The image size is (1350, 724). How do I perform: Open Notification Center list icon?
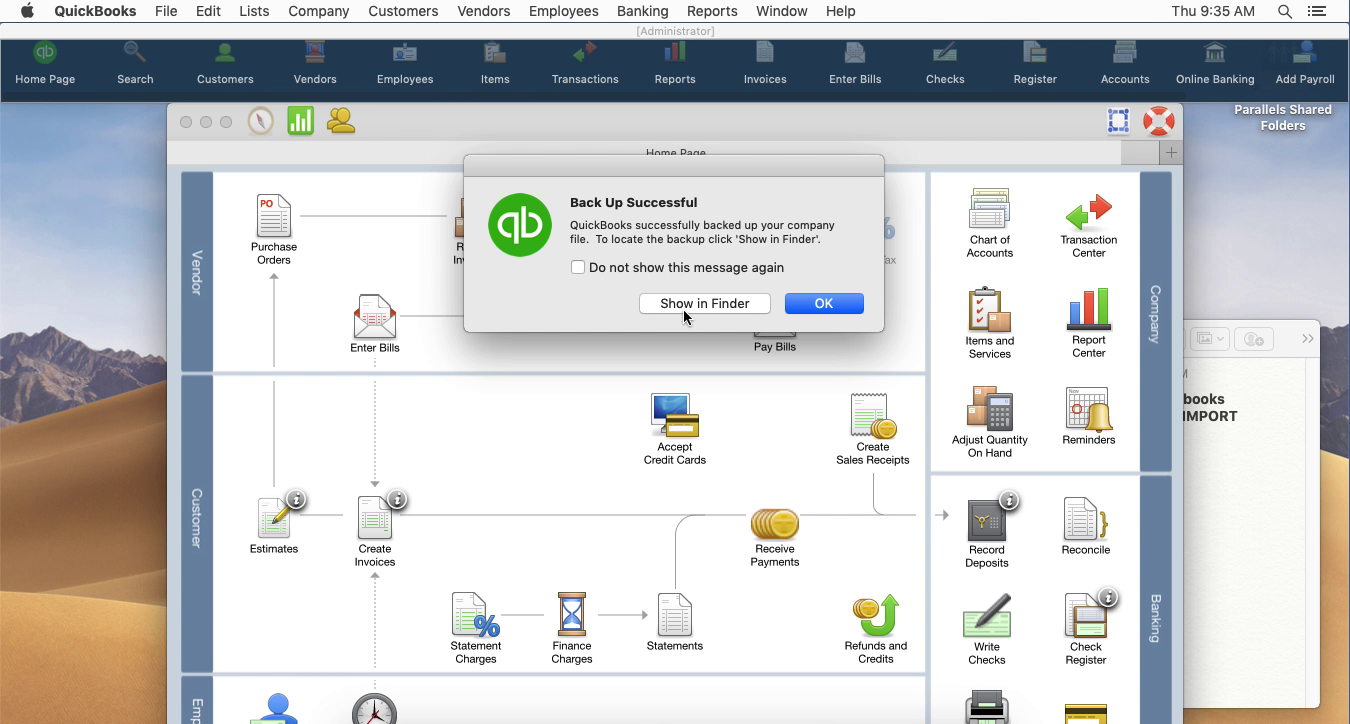(1317, 11)
